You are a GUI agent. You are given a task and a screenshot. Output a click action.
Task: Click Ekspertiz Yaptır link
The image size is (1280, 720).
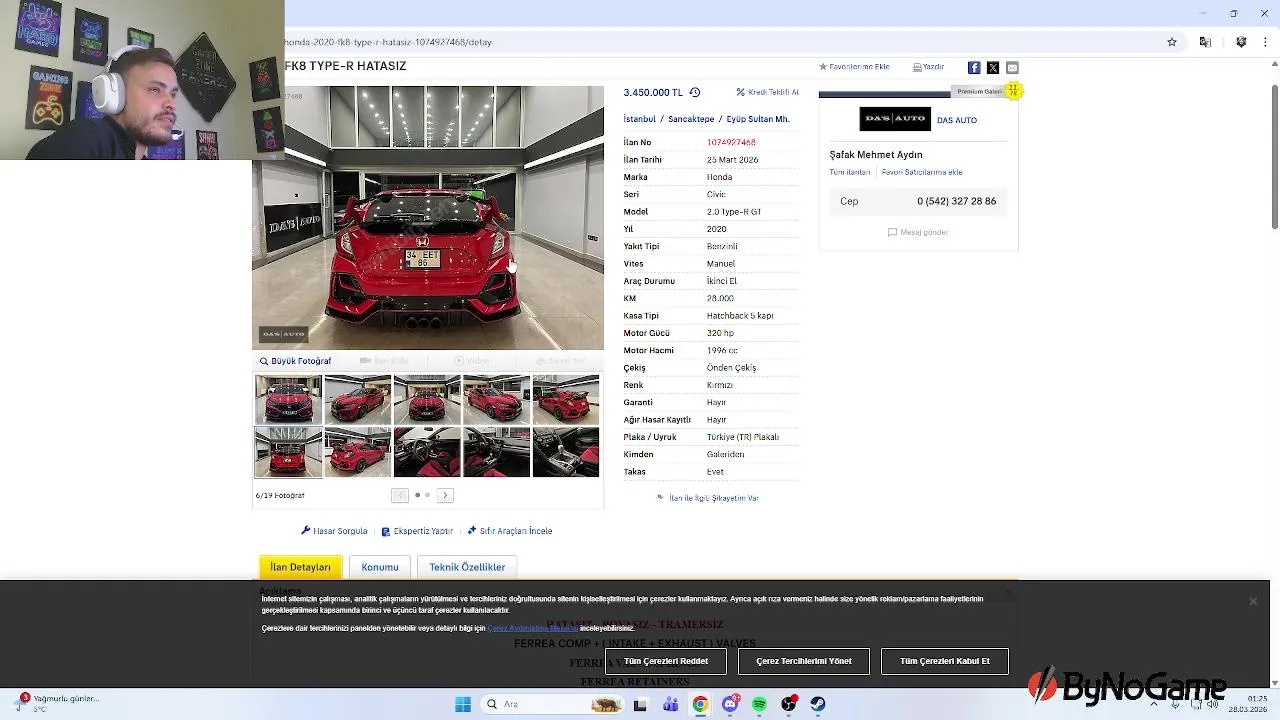click(417, 531)
